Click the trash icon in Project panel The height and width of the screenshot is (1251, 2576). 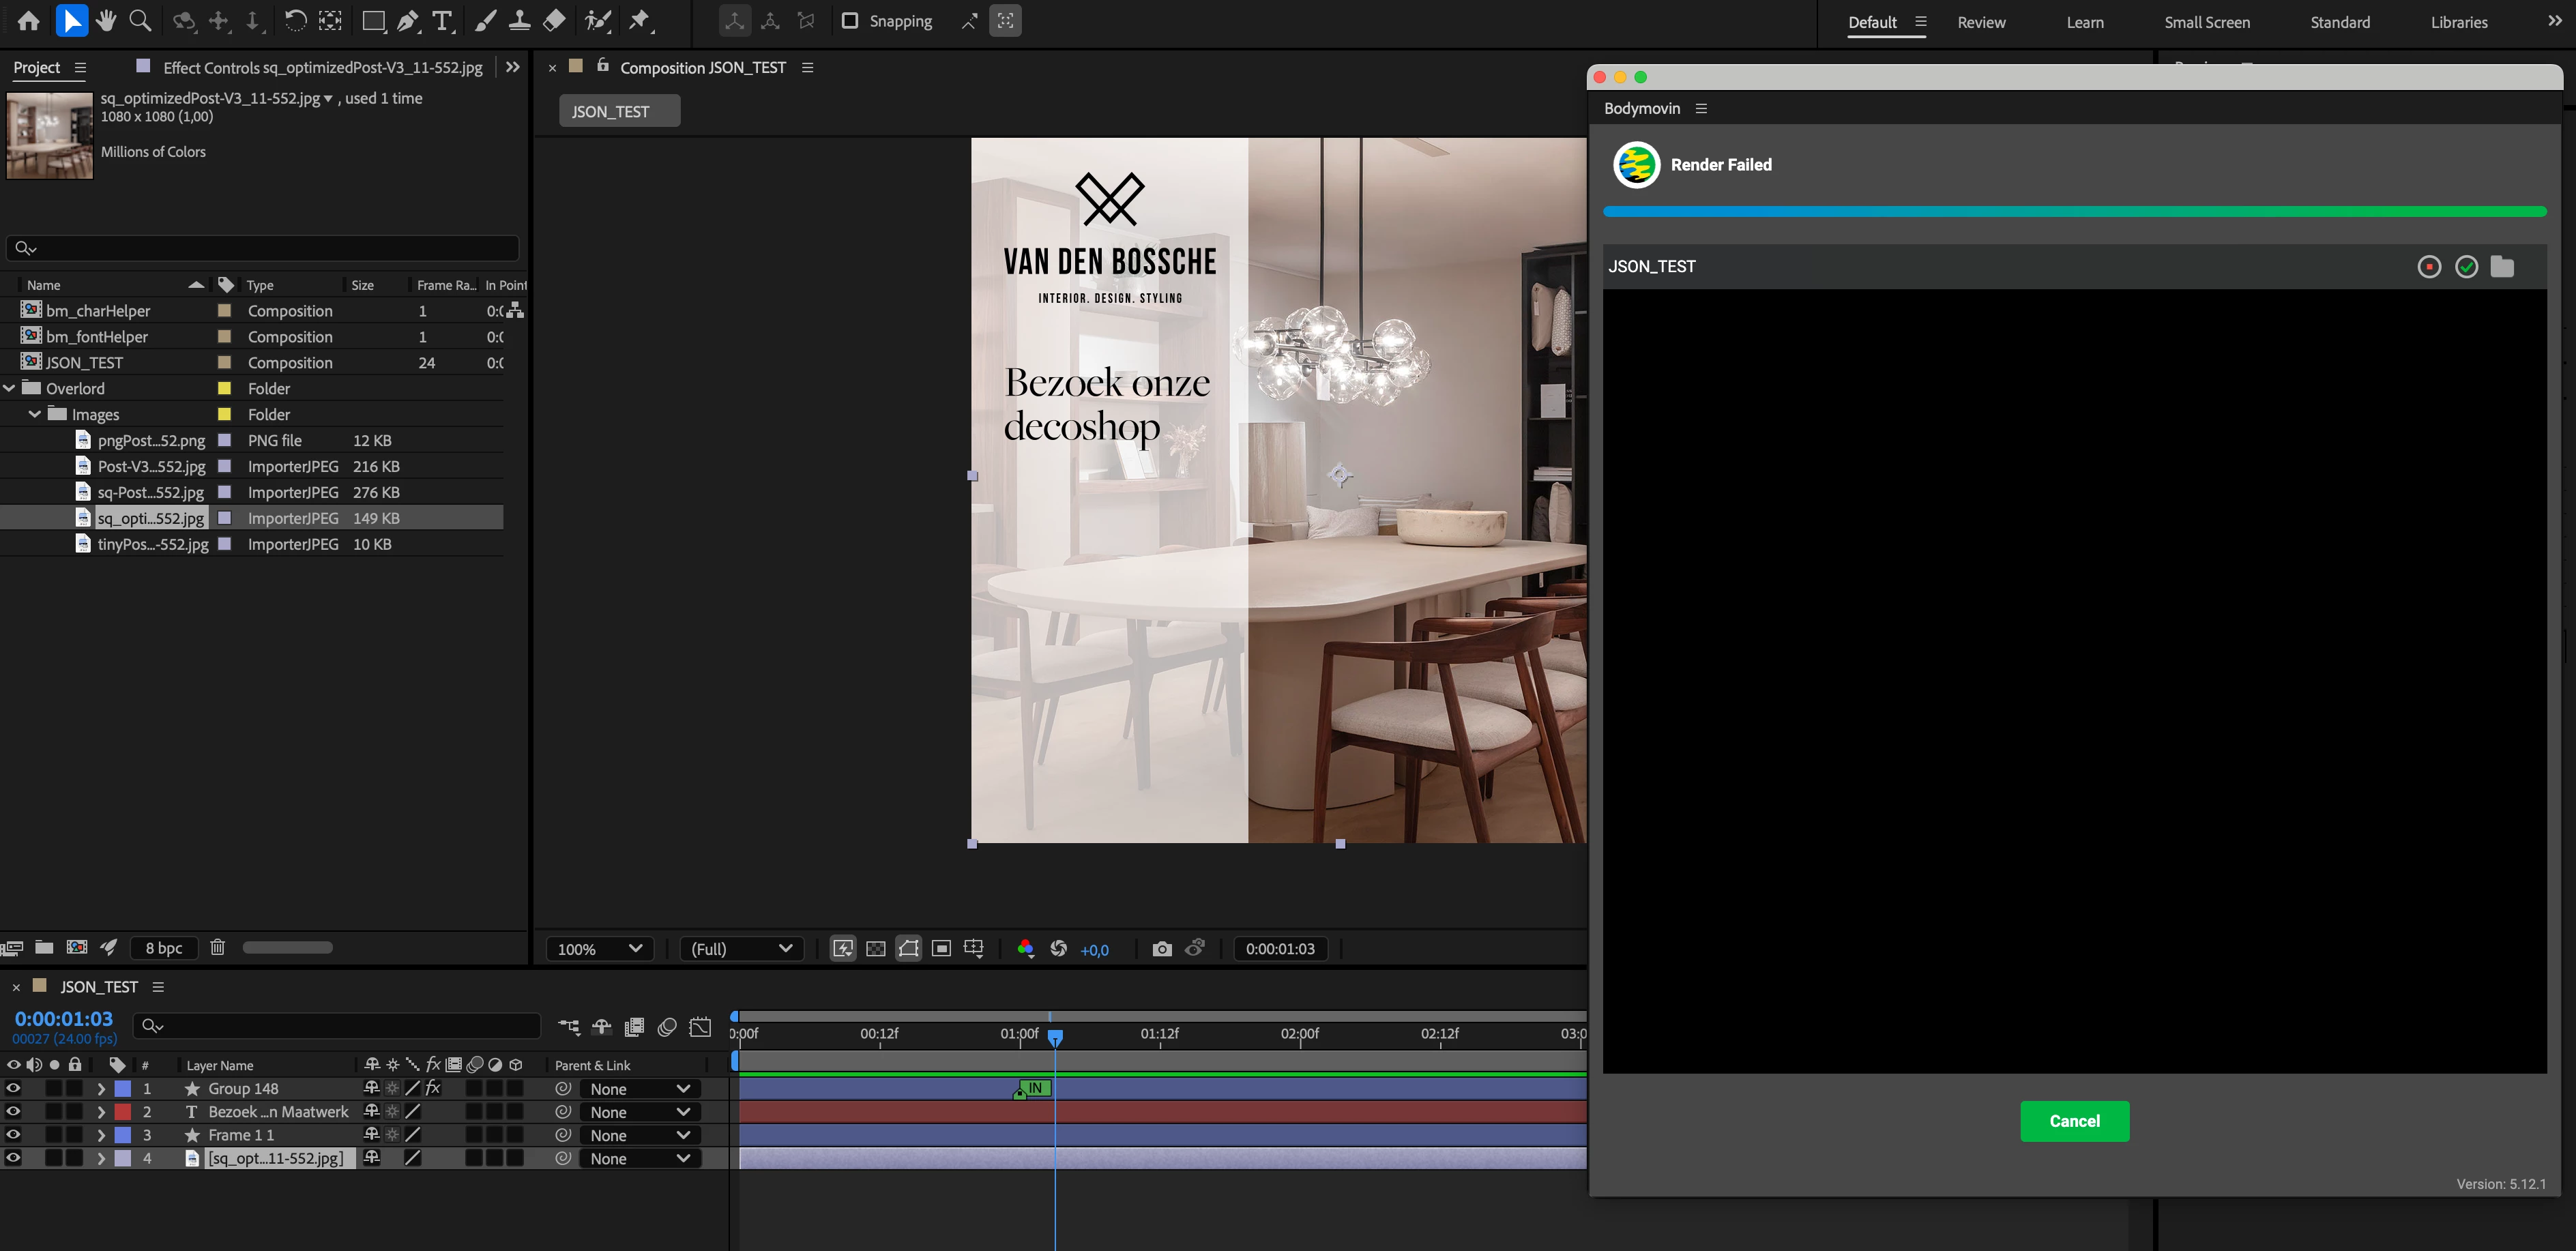pyautogui.click(x=217, y=947)
